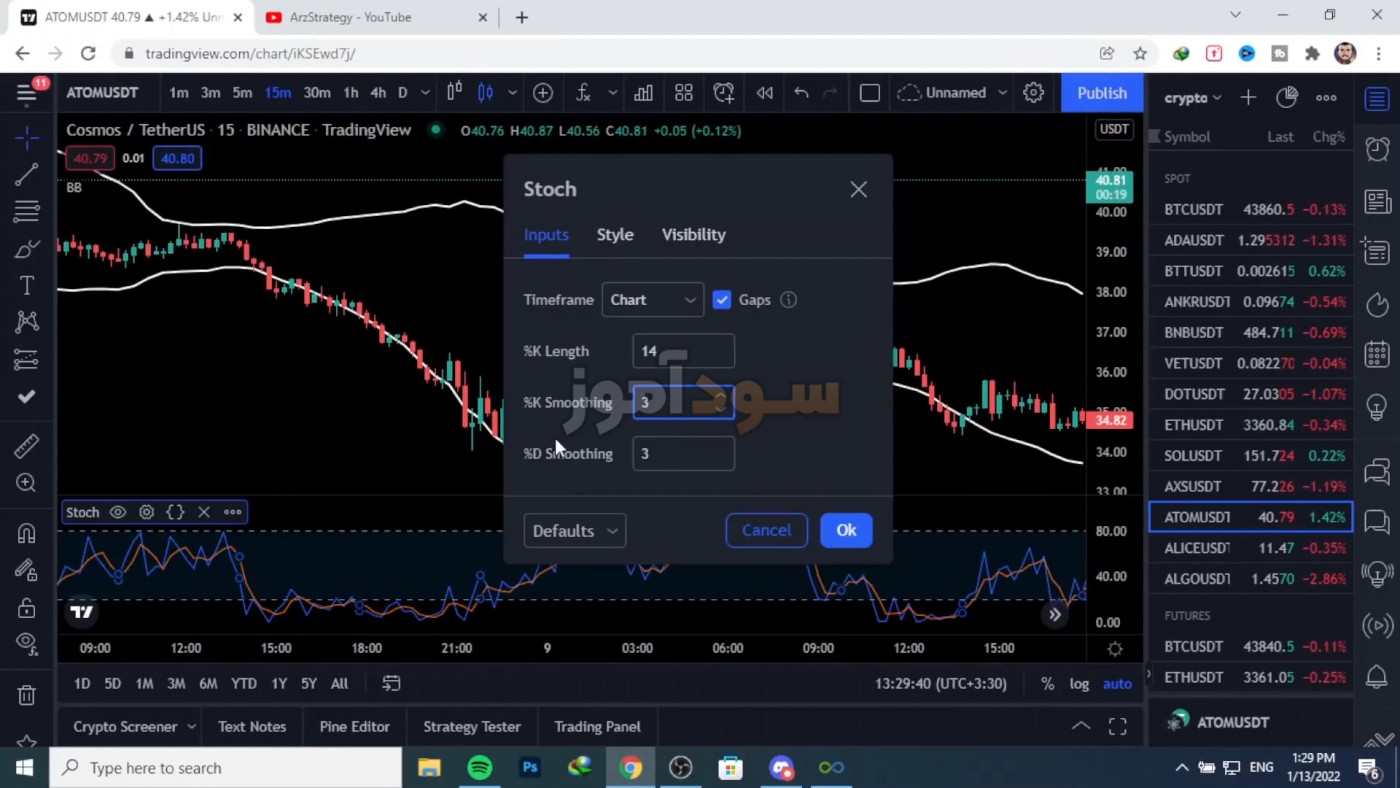This screenshot has width=1400, height=788.
Task: Start bar replay mode
Action: [x=765, y=93]
